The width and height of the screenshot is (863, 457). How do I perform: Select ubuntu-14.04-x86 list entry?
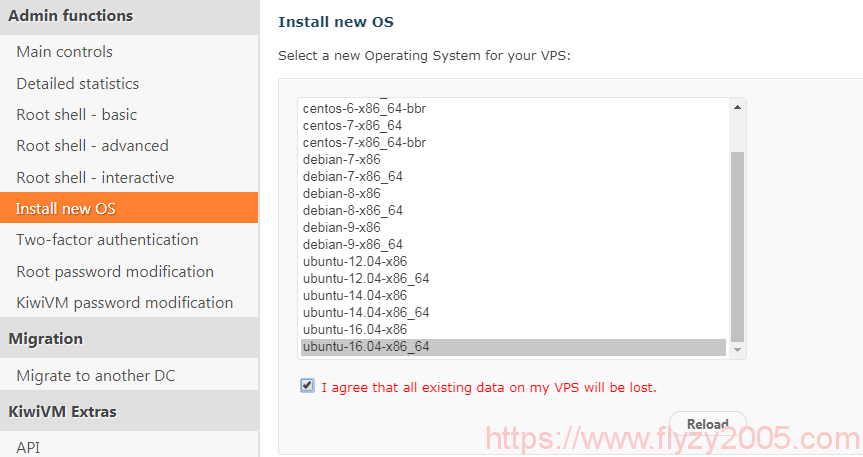click(355, 295)
